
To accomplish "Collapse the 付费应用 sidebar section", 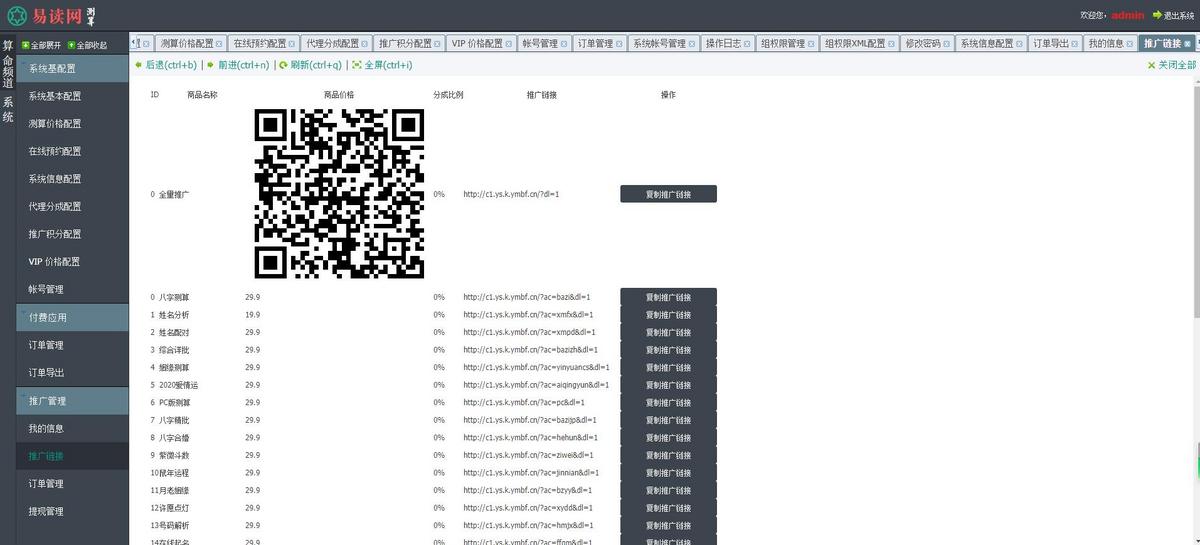I will (x=73, y=317).
